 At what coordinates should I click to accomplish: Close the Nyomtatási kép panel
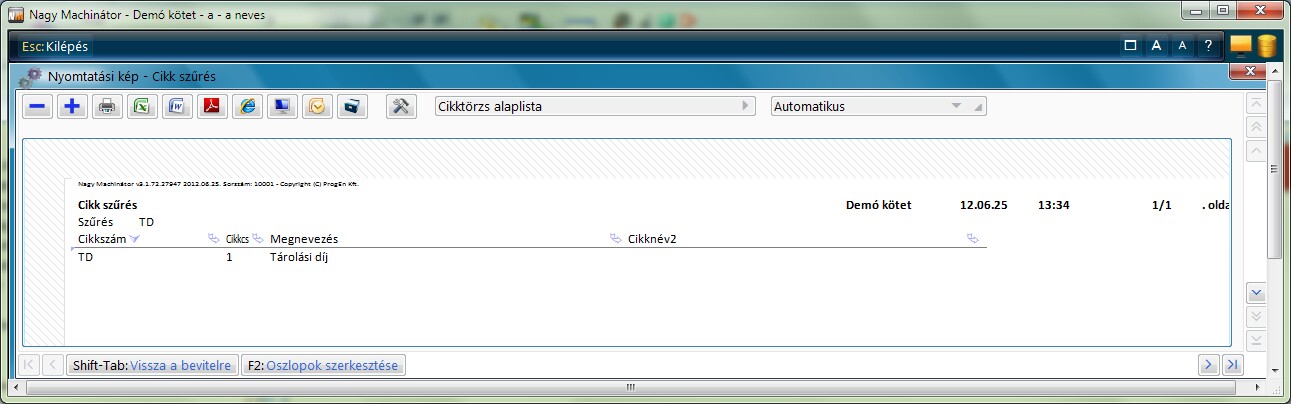point(1249,71)
